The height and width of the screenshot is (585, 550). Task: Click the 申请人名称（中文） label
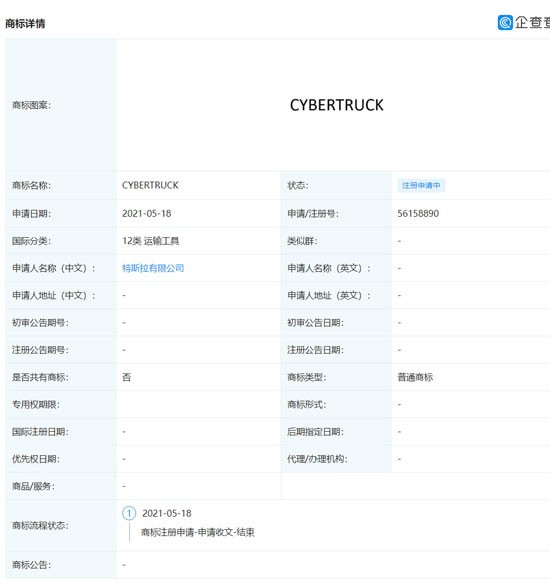[54, 268]
